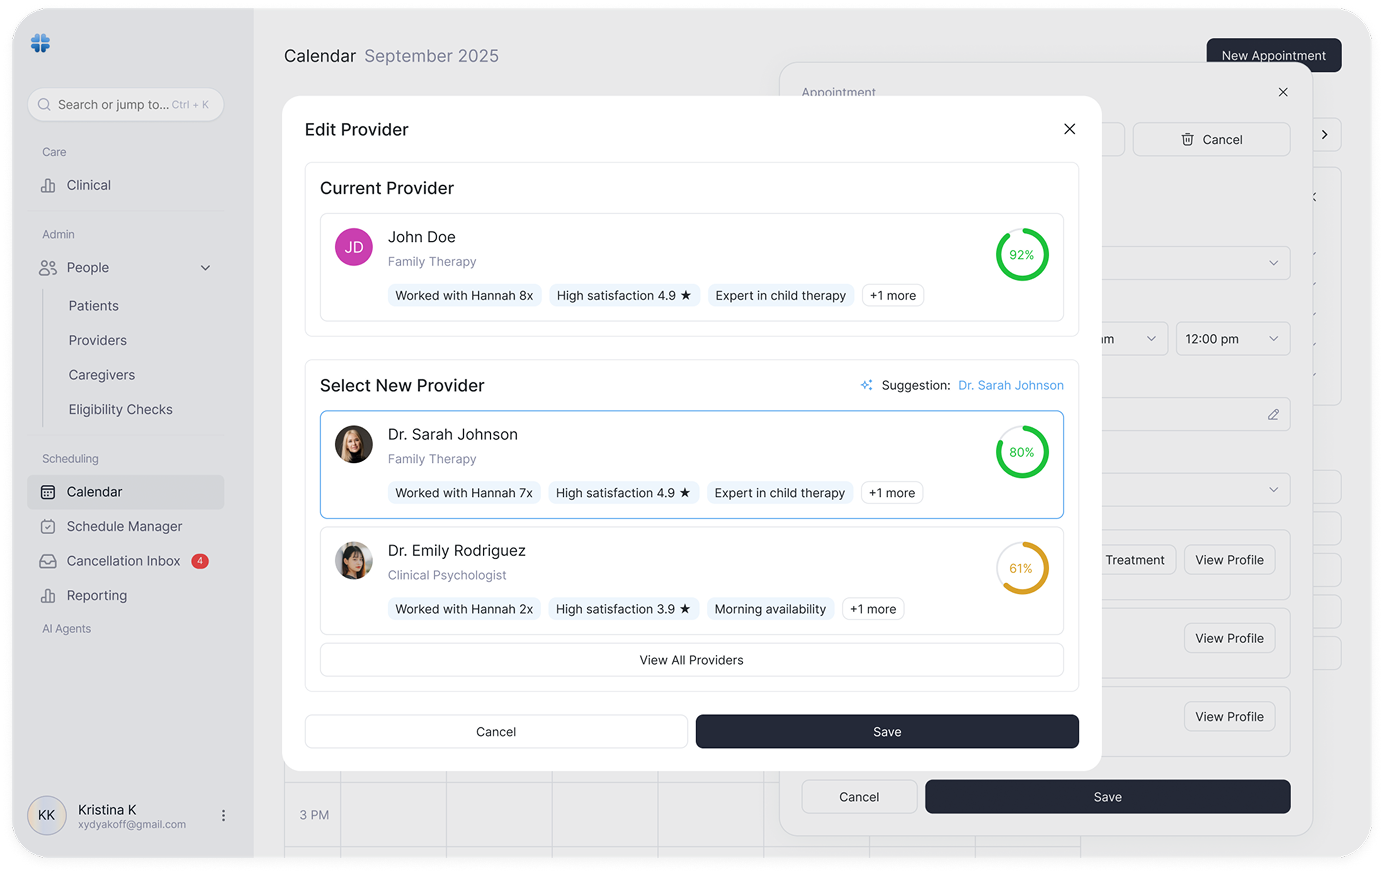The width and height of the screenshot is (1384, 874).
Task: Click the People icon in the Admin section
Action: [46, 267]
